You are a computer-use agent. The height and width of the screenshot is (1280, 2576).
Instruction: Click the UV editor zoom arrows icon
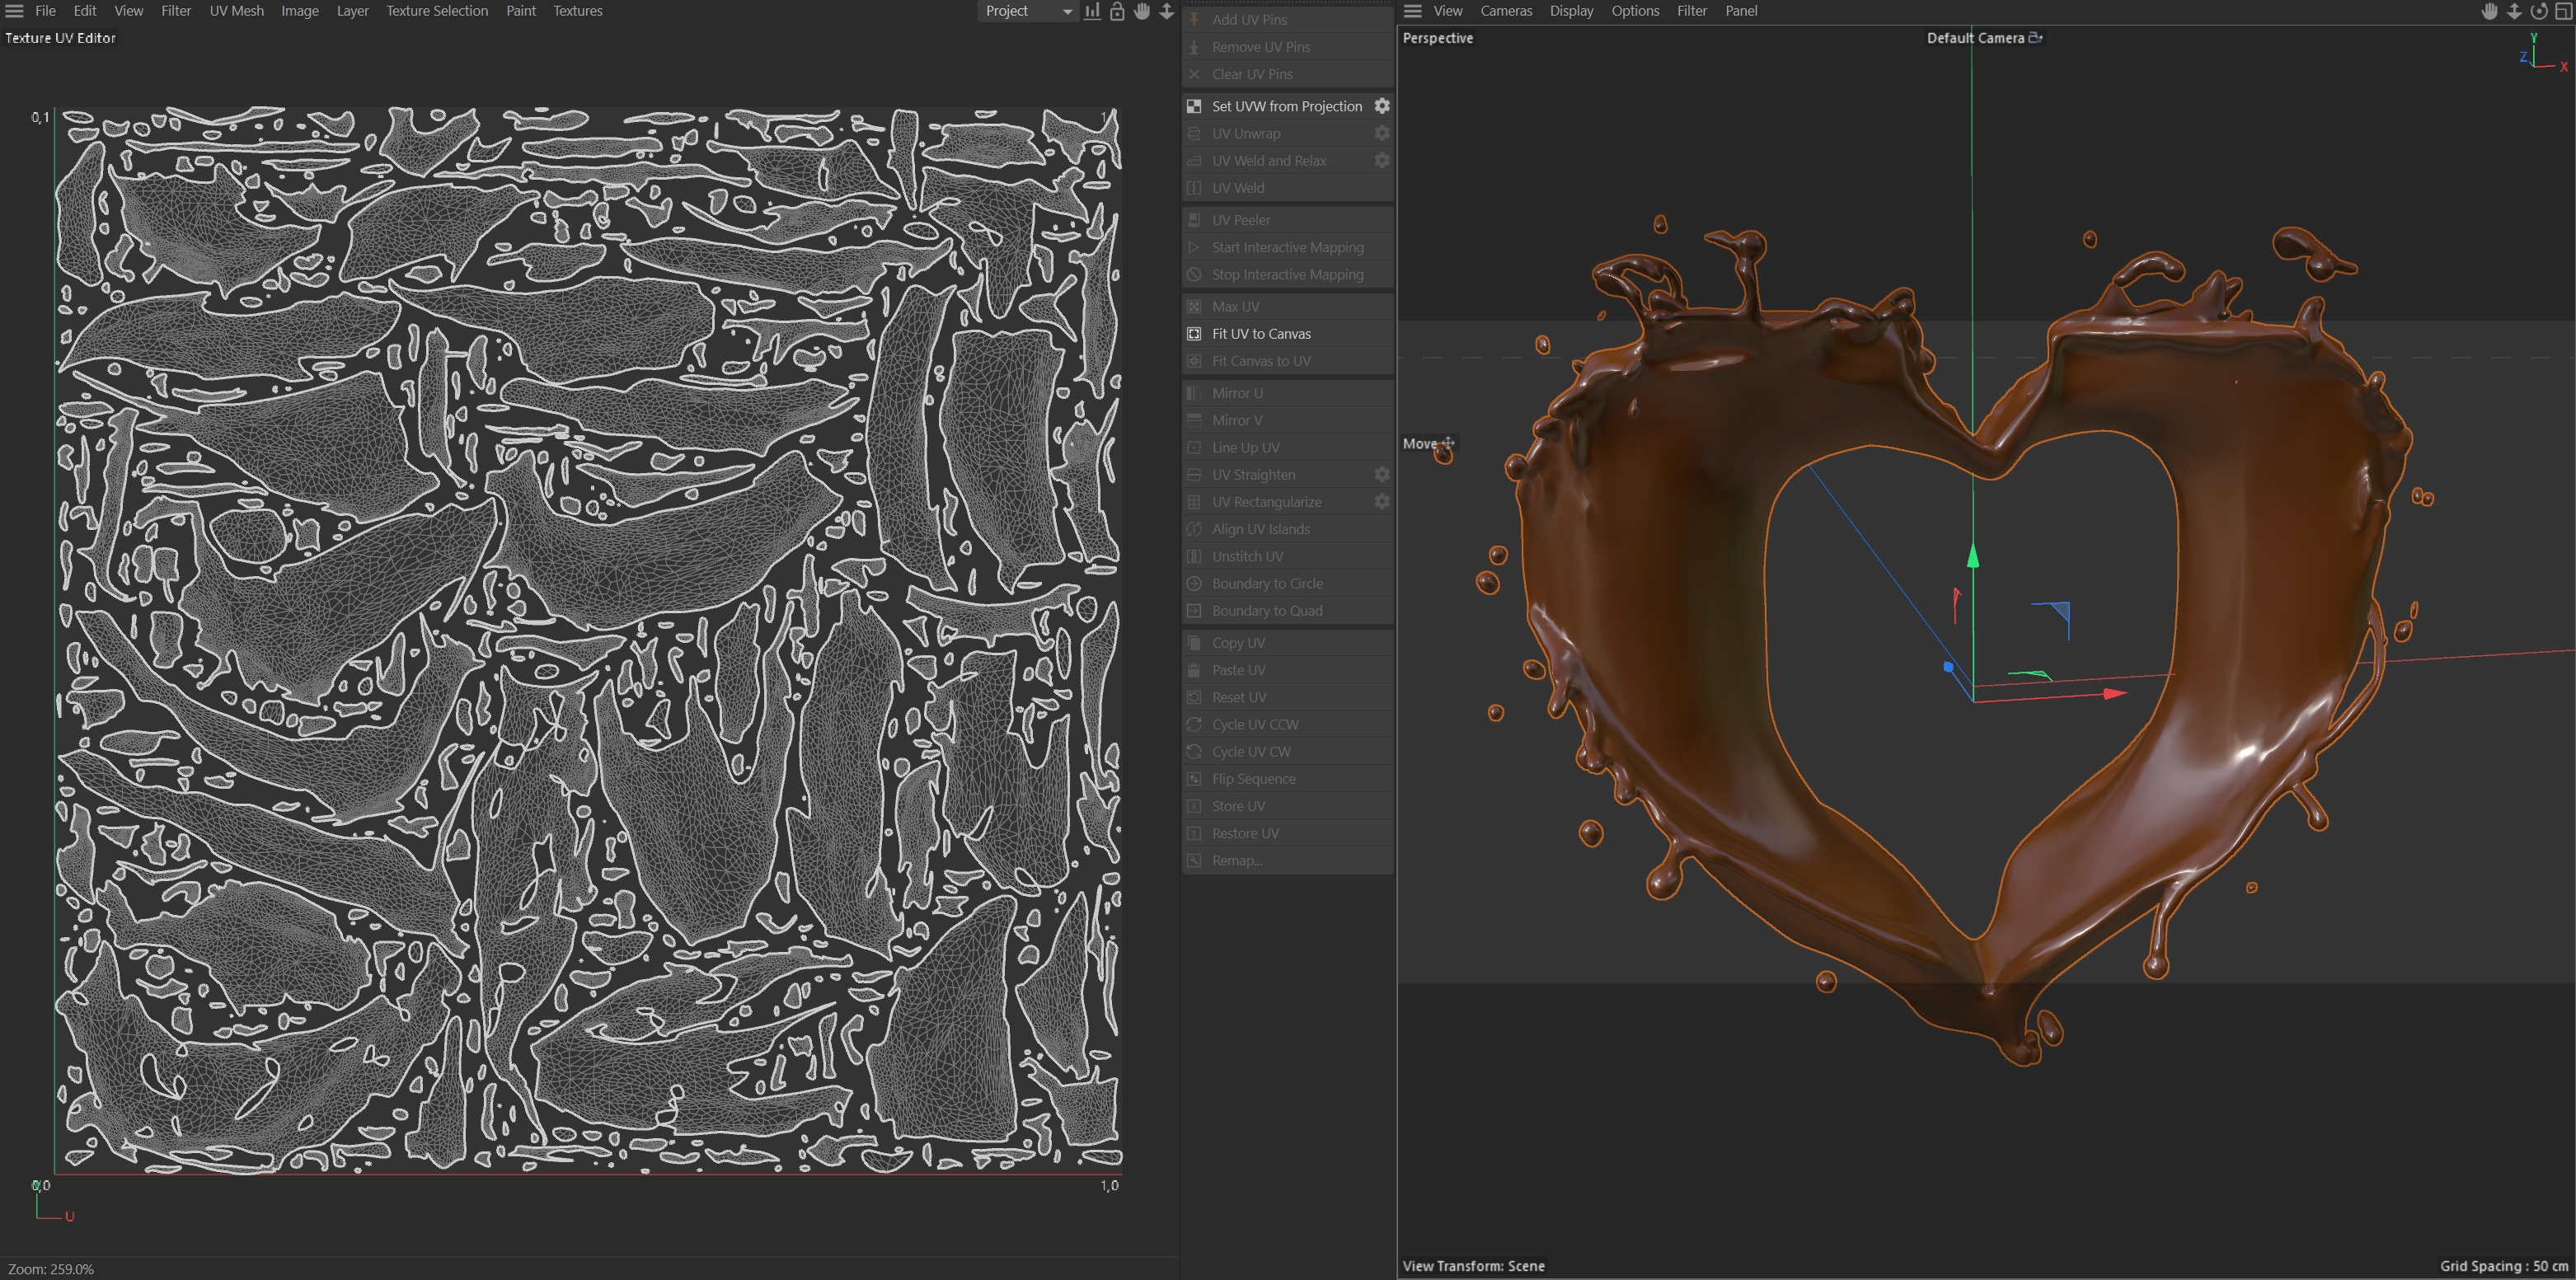[1166, 11]
